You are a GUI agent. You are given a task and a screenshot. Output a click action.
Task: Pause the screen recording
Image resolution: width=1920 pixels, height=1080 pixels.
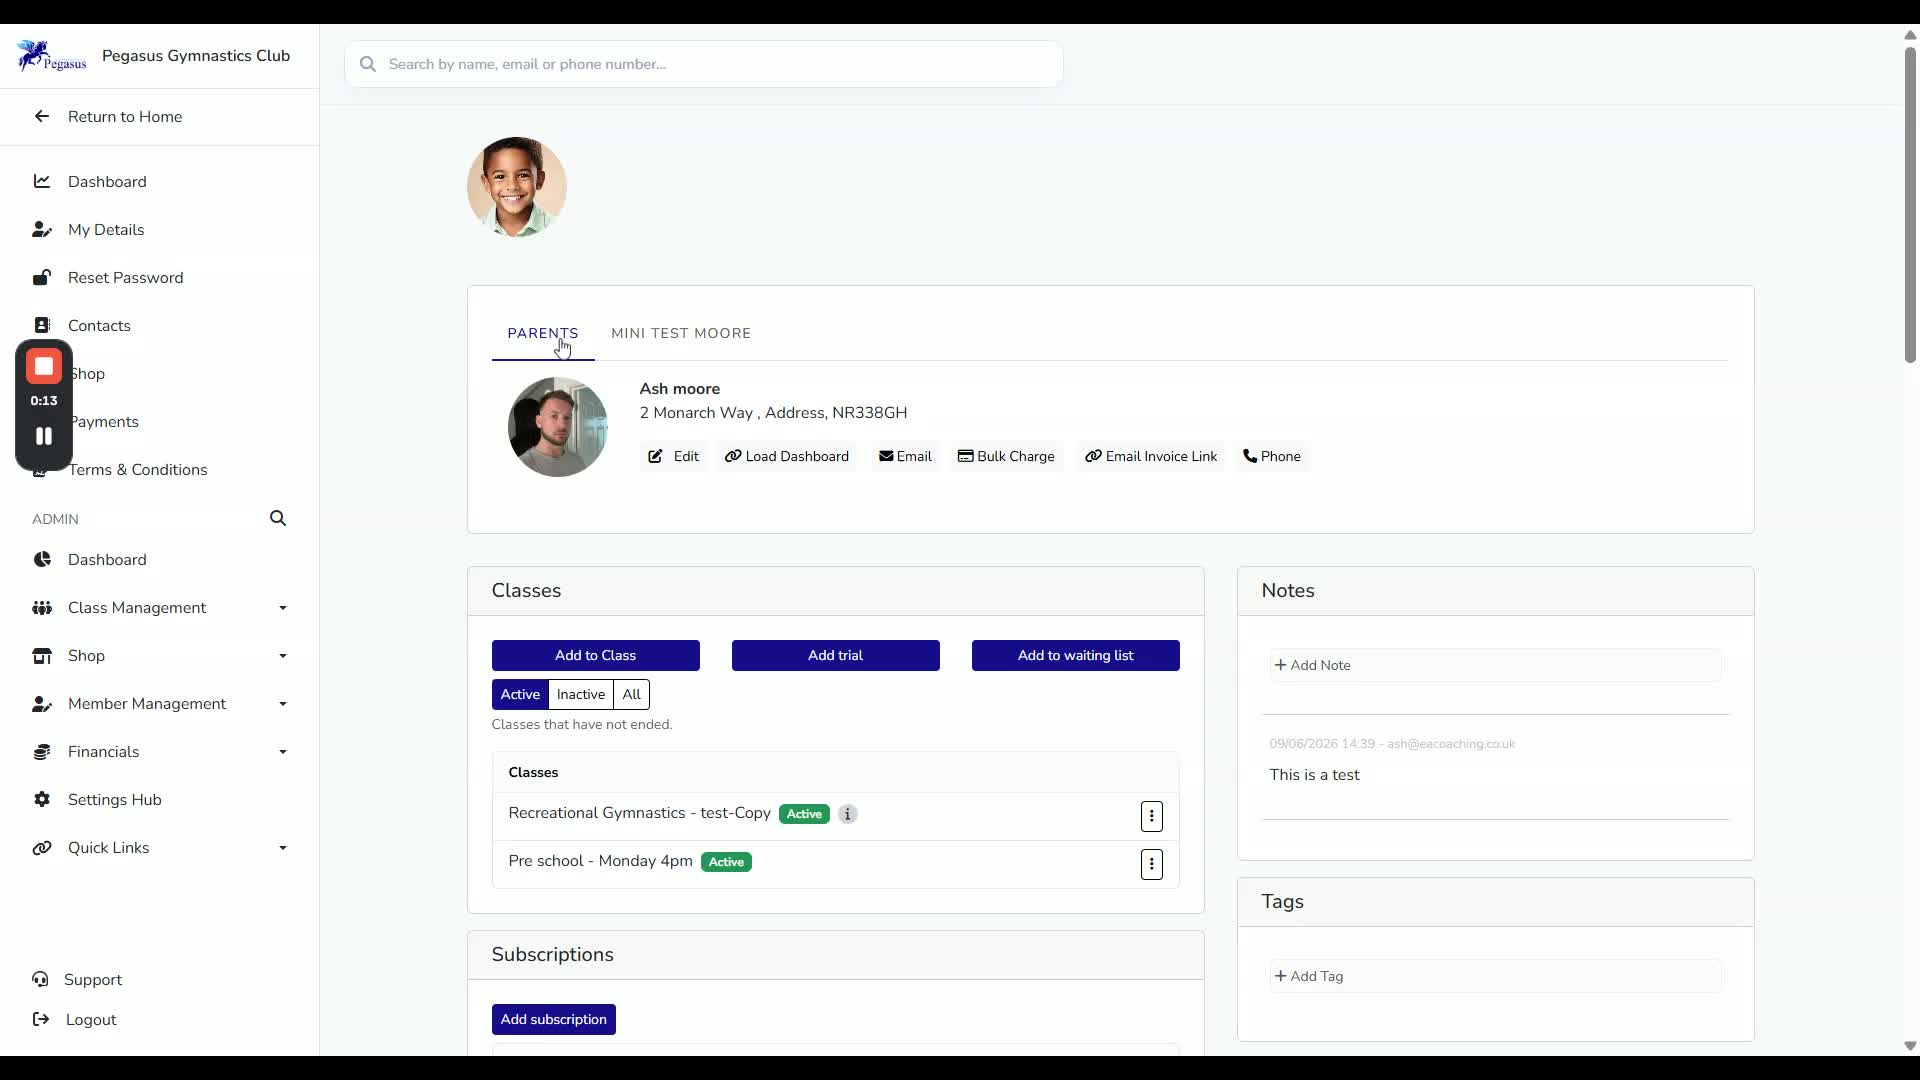click(44, 436)
